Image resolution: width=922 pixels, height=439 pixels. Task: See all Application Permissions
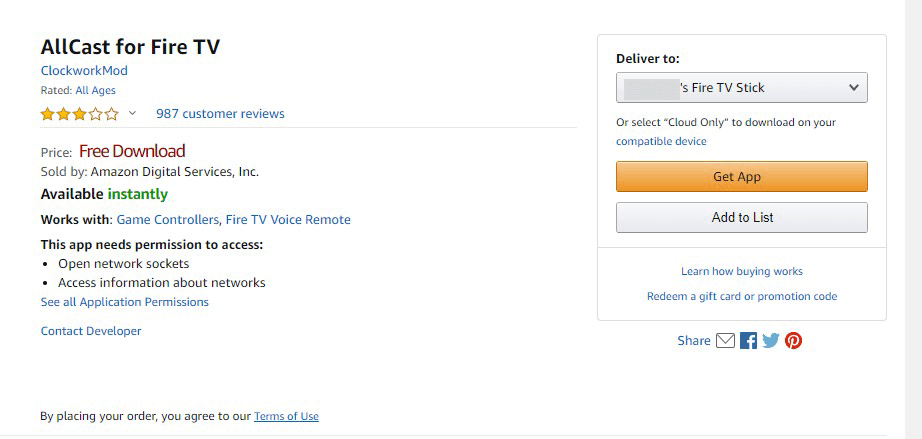pos(125,302)
